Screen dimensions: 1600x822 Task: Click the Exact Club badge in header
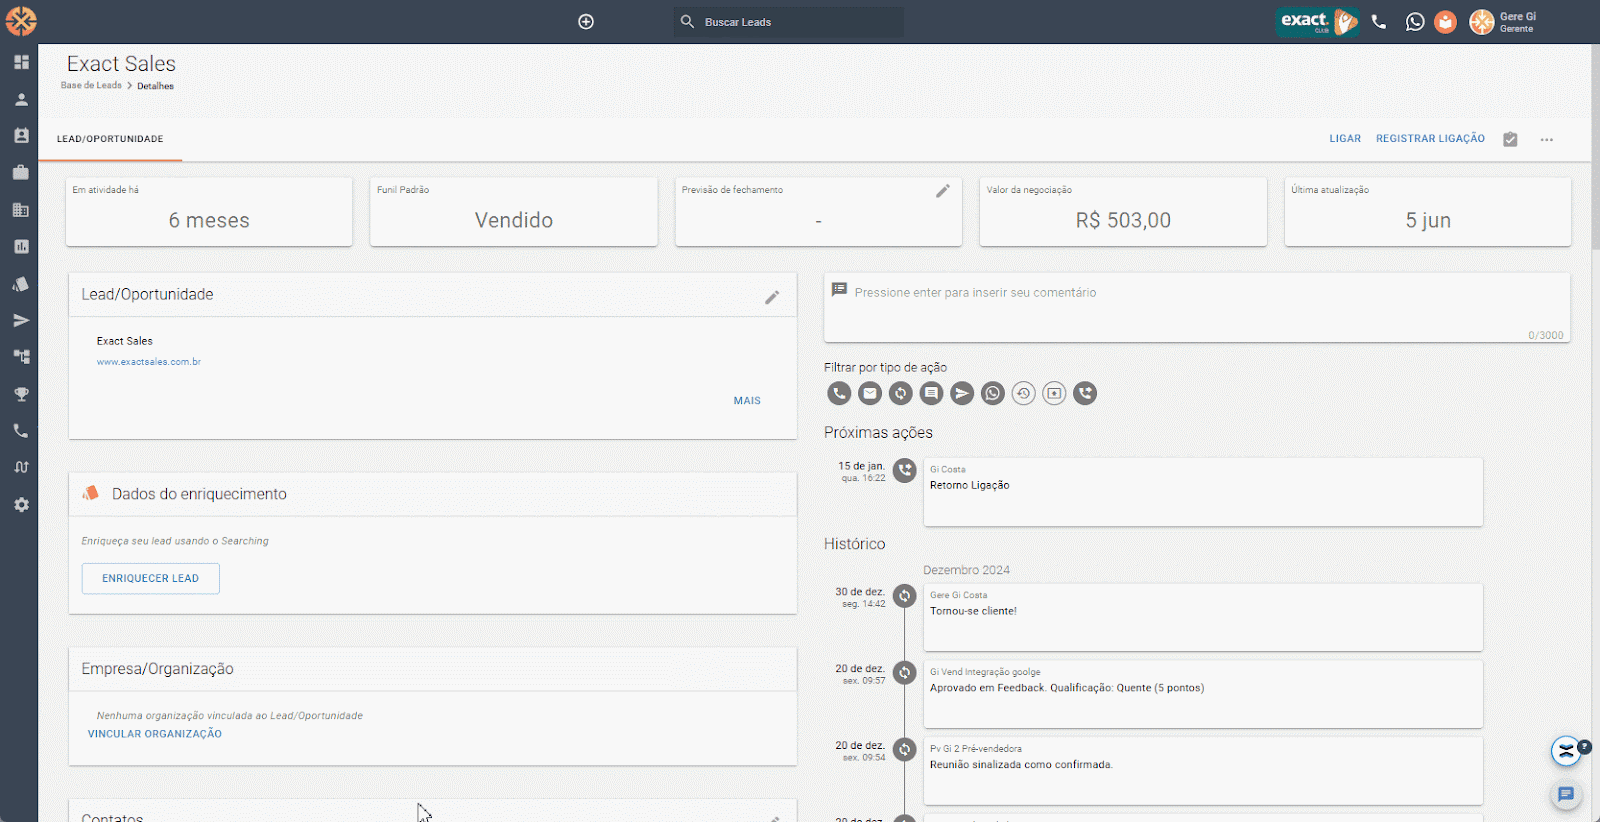pos(1317,21)
